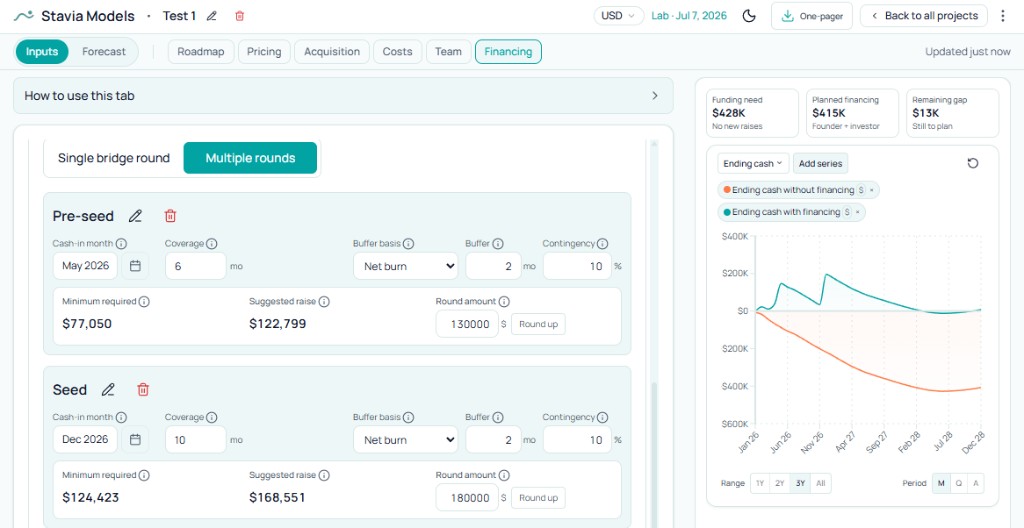
Task: Delete the Seed round
Action: click(x=143, y=389)
